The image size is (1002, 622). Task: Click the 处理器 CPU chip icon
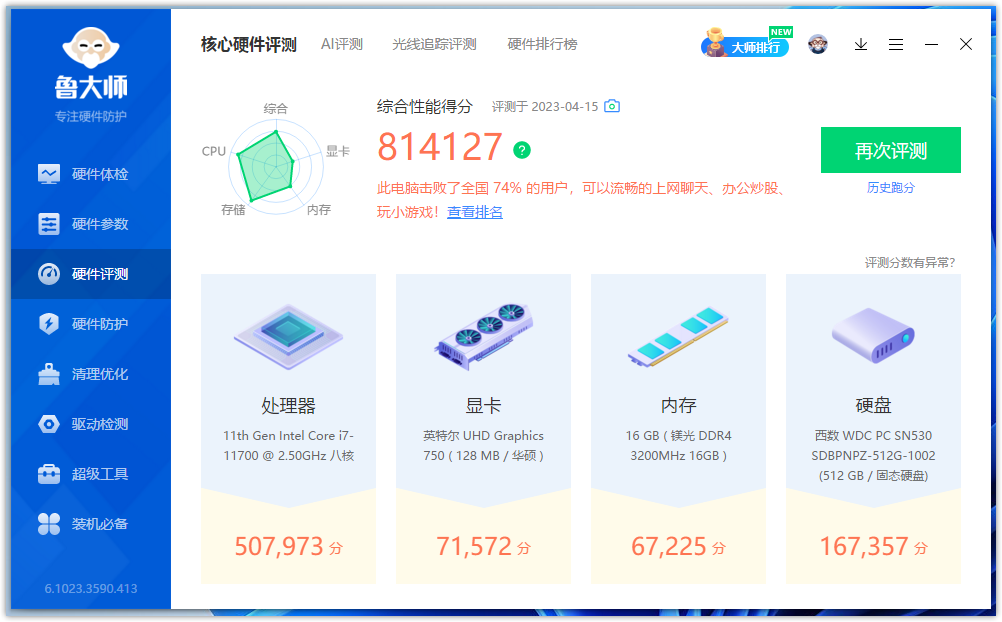click(288, 337)
